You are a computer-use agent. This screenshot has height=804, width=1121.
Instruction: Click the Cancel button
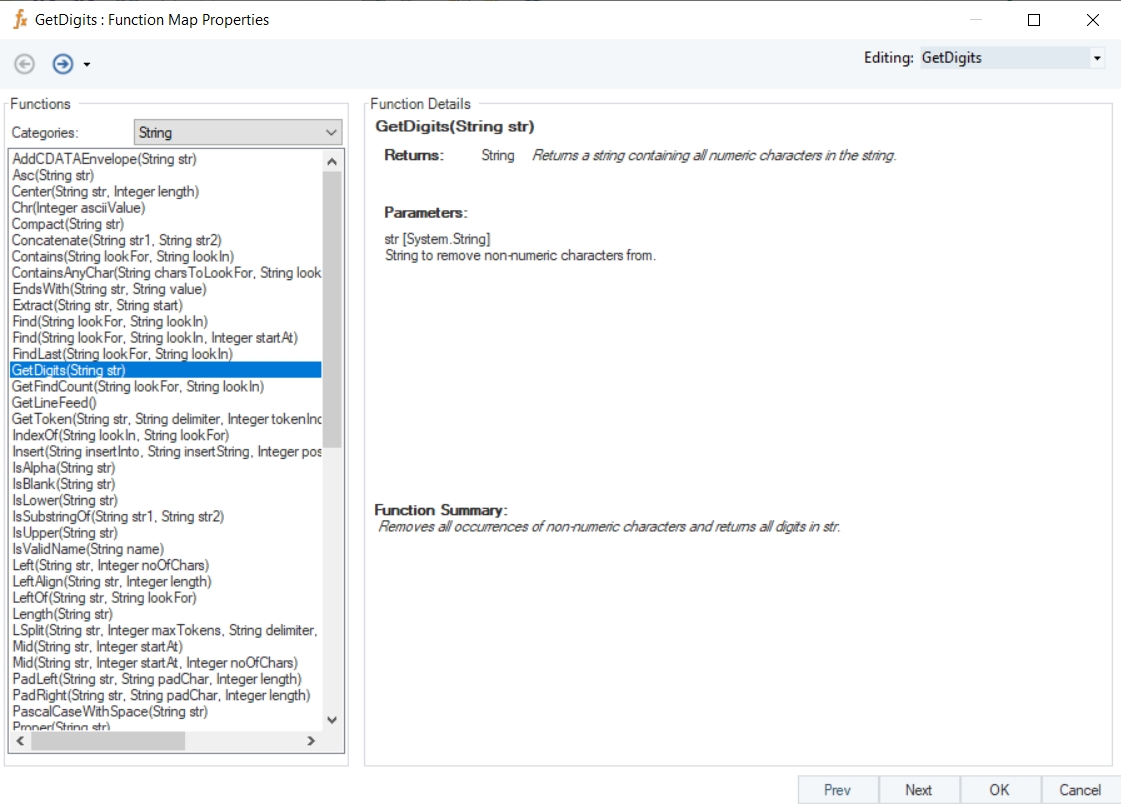(x=1080, y=789)
